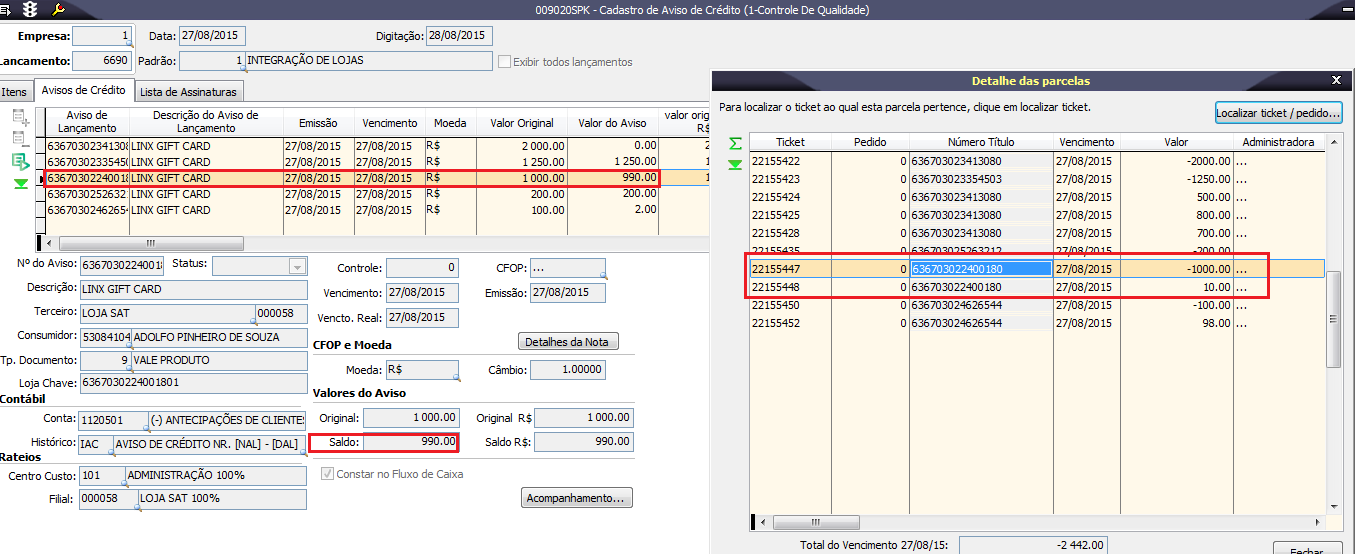
Task: Click the credit grid horizontal scrollbar
Action: tap(150, 243)
